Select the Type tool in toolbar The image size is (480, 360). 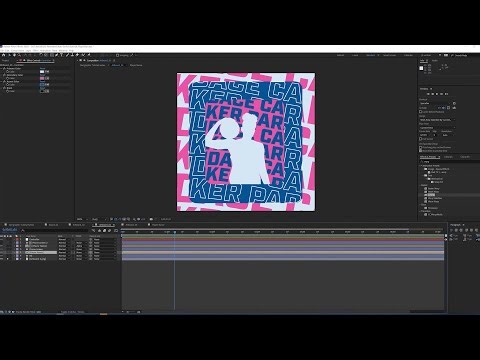click(x=61, y=55)
